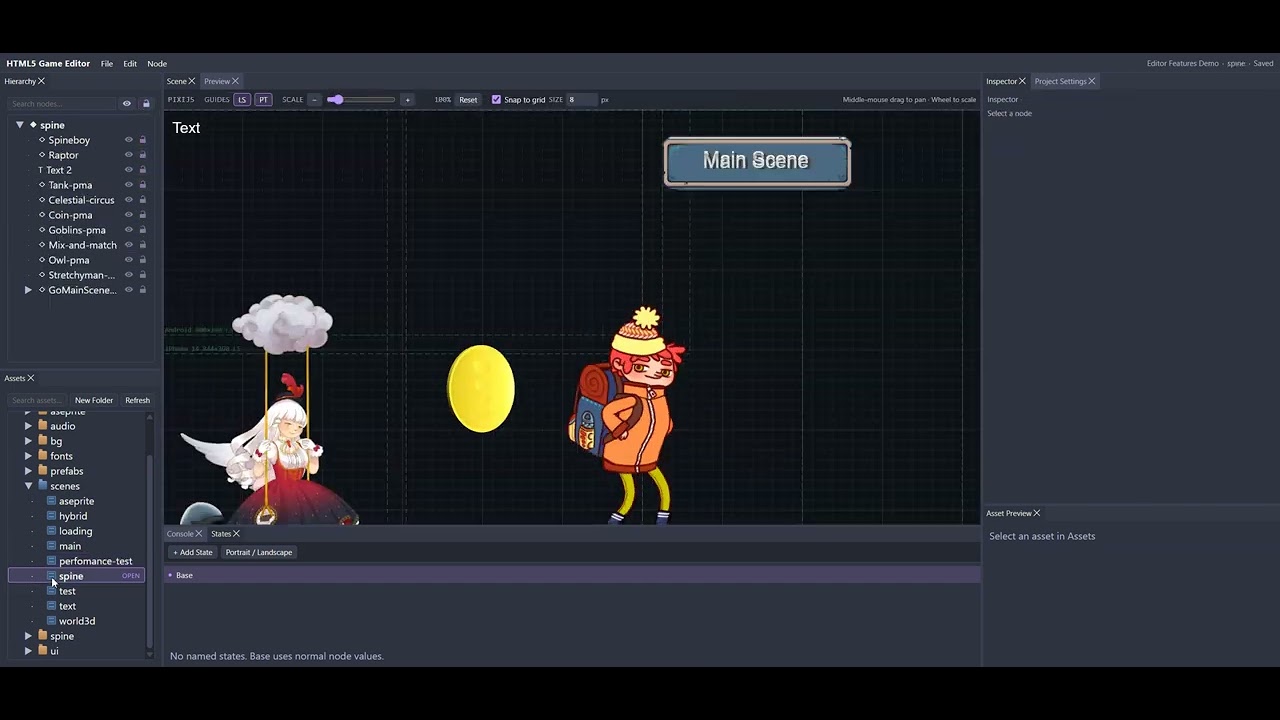Refresh the assets list
The width and height of the screenshot is (1280, 720).
point(138,400)
